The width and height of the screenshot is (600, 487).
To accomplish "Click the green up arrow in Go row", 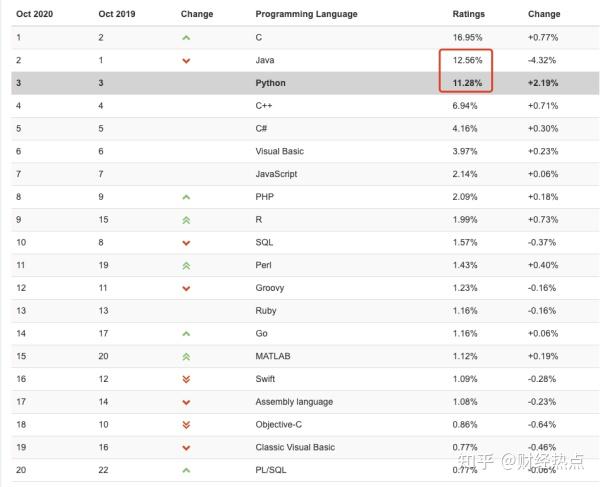I will click(x=186, y=334).
